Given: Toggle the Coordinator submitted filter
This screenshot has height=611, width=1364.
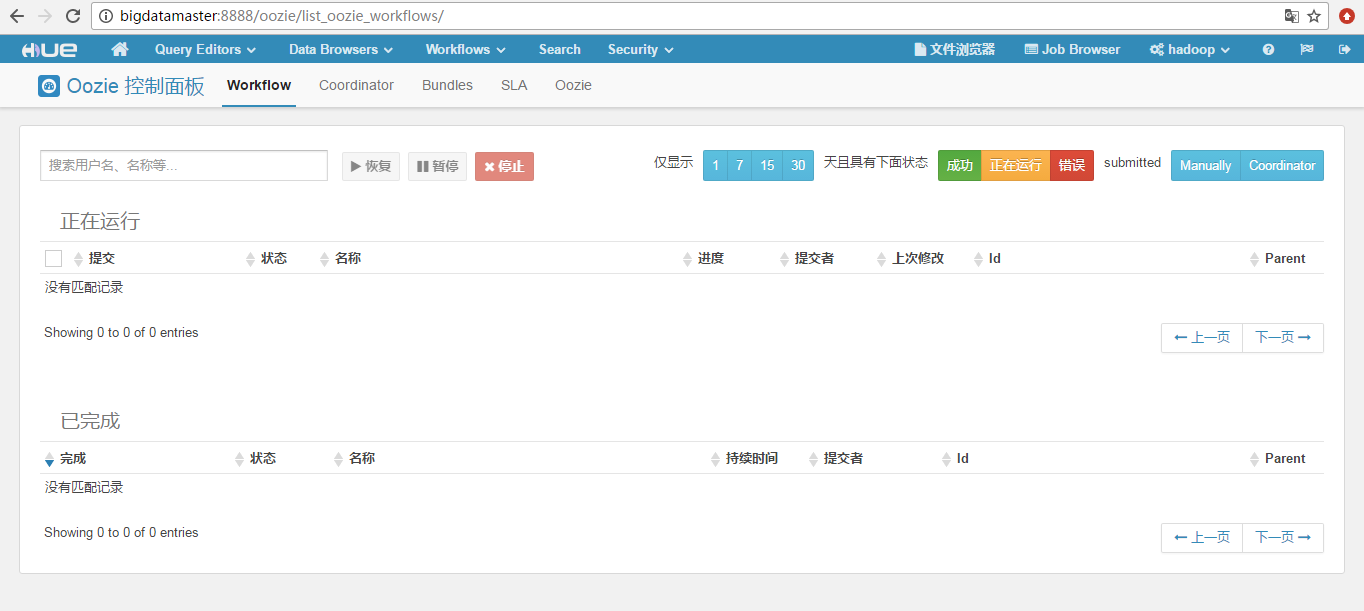Looking at the screenshot, I should point(1282,165).
